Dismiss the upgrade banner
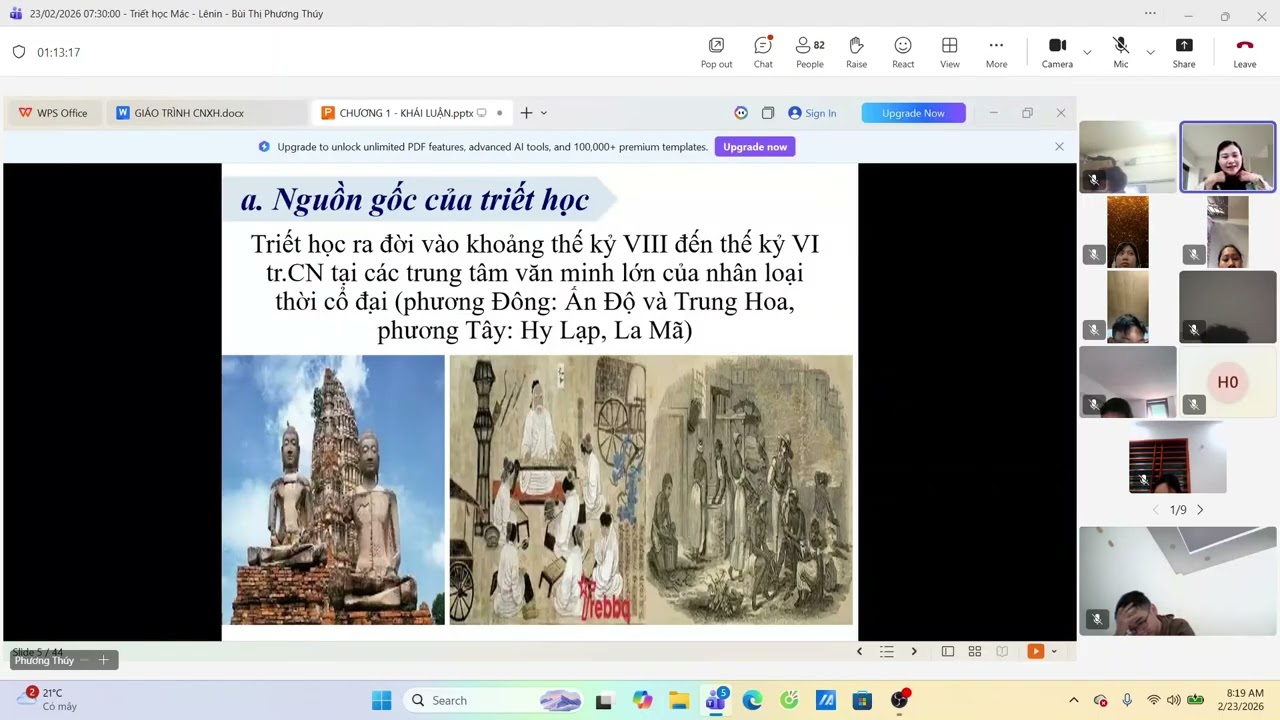Viewport: 1280px width, 720px height. click(x=1059, y=147)
